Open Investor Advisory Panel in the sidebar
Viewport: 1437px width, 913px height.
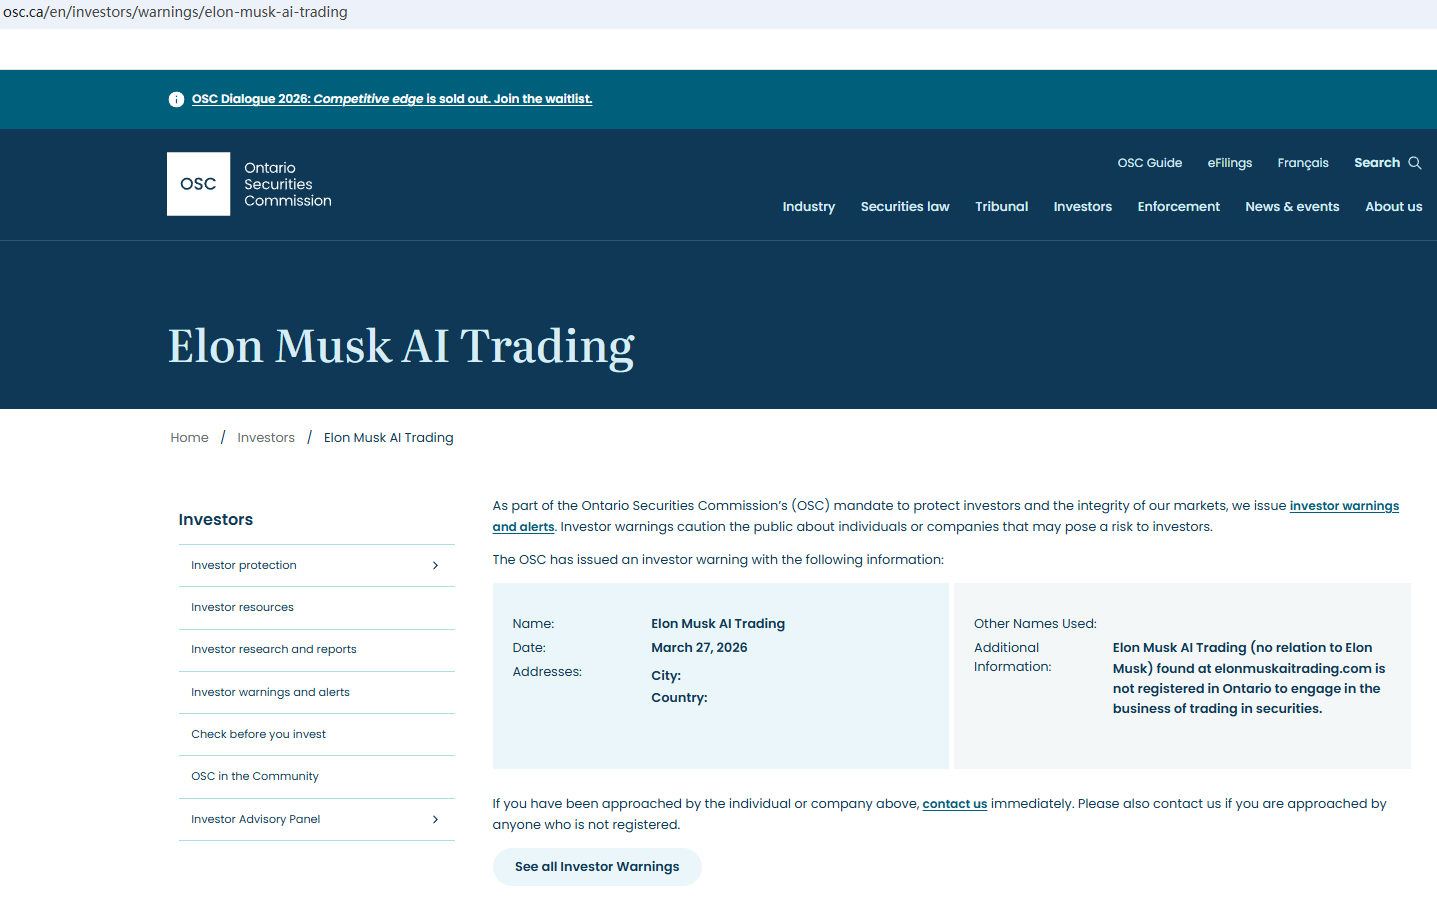tap(256, 820)
